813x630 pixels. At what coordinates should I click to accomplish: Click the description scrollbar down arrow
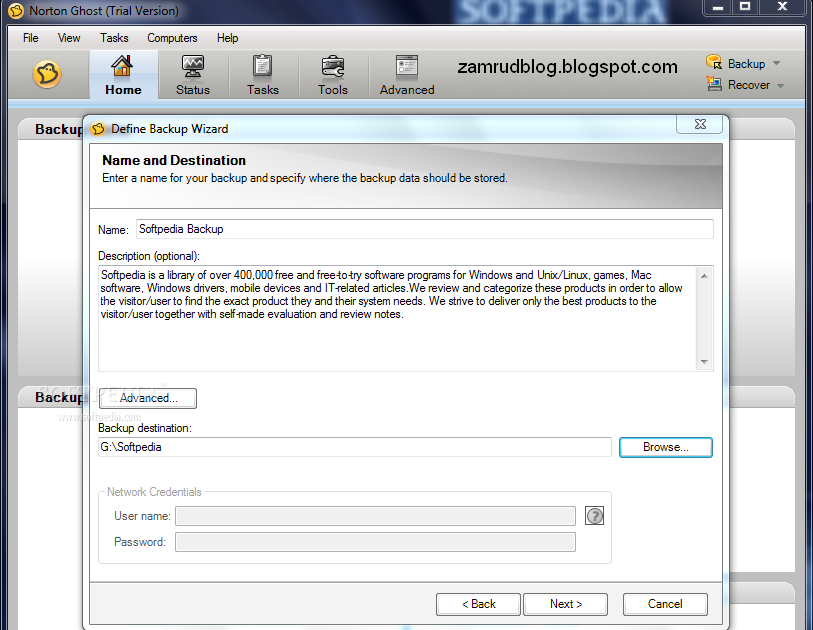[x=704, y=361]
